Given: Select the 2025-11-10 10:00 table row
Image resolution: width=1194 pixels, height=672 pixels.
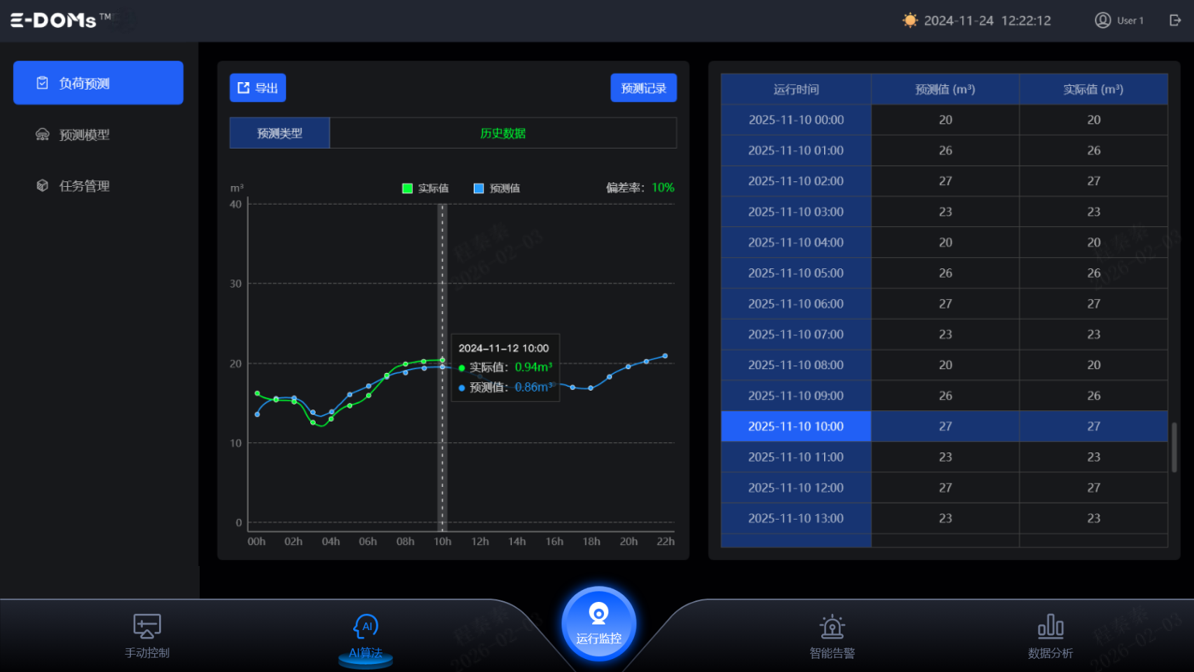Looking at the screenshot, I should pos(944,426).
